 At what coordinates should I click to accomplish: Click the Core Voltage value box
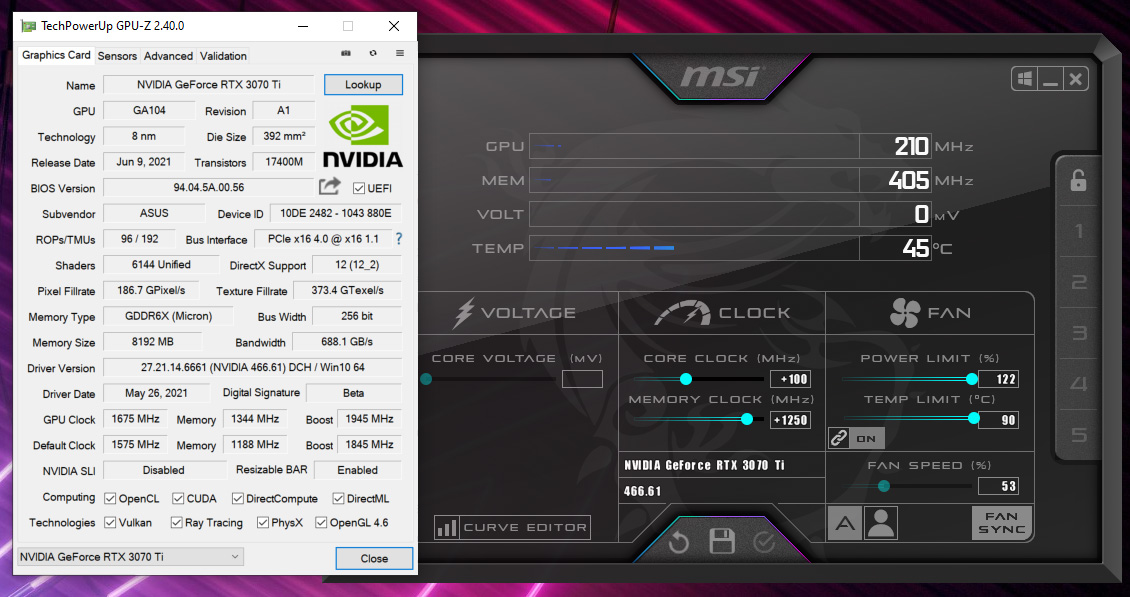[x=582, y=379]
